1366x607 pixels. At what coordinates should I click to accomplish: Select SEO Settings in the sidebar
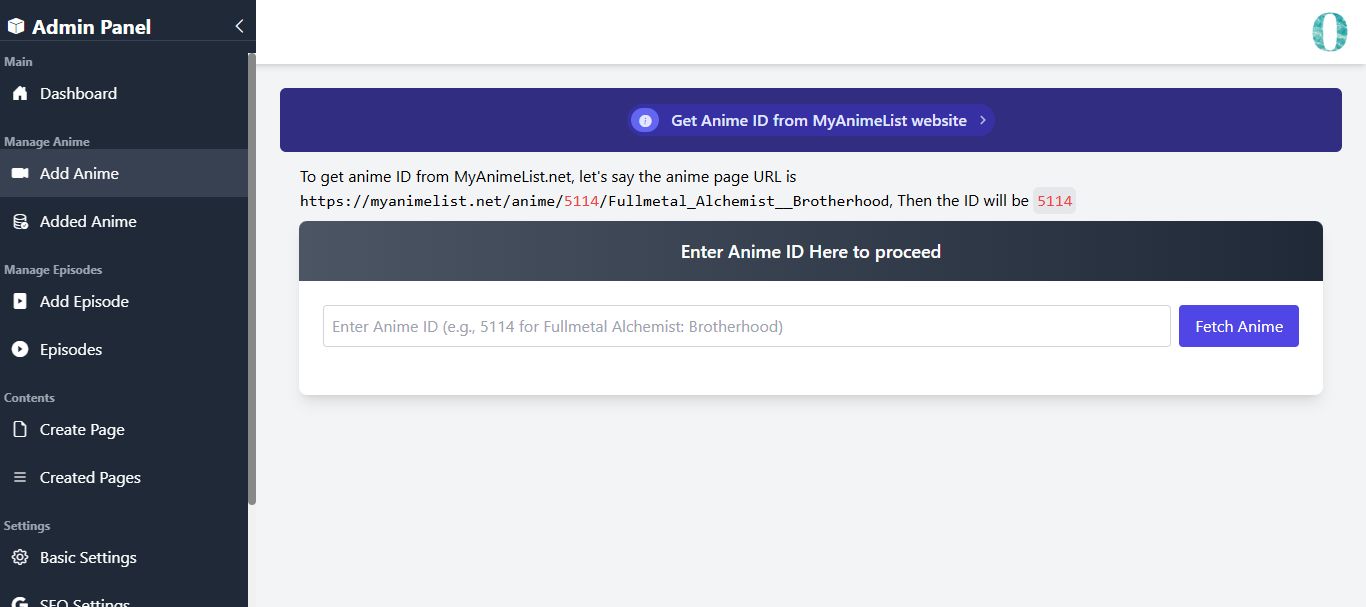pos(85,601)
